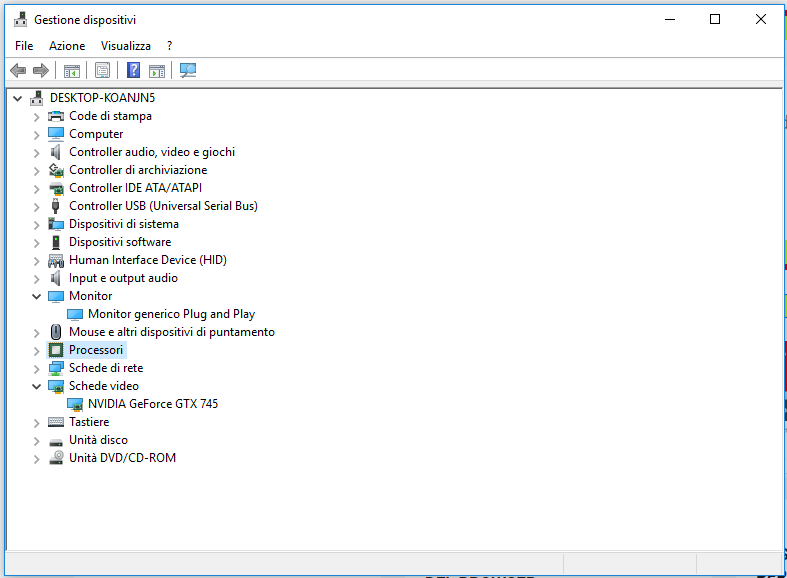Collapse the Monitor category

(x=37, y=296)
